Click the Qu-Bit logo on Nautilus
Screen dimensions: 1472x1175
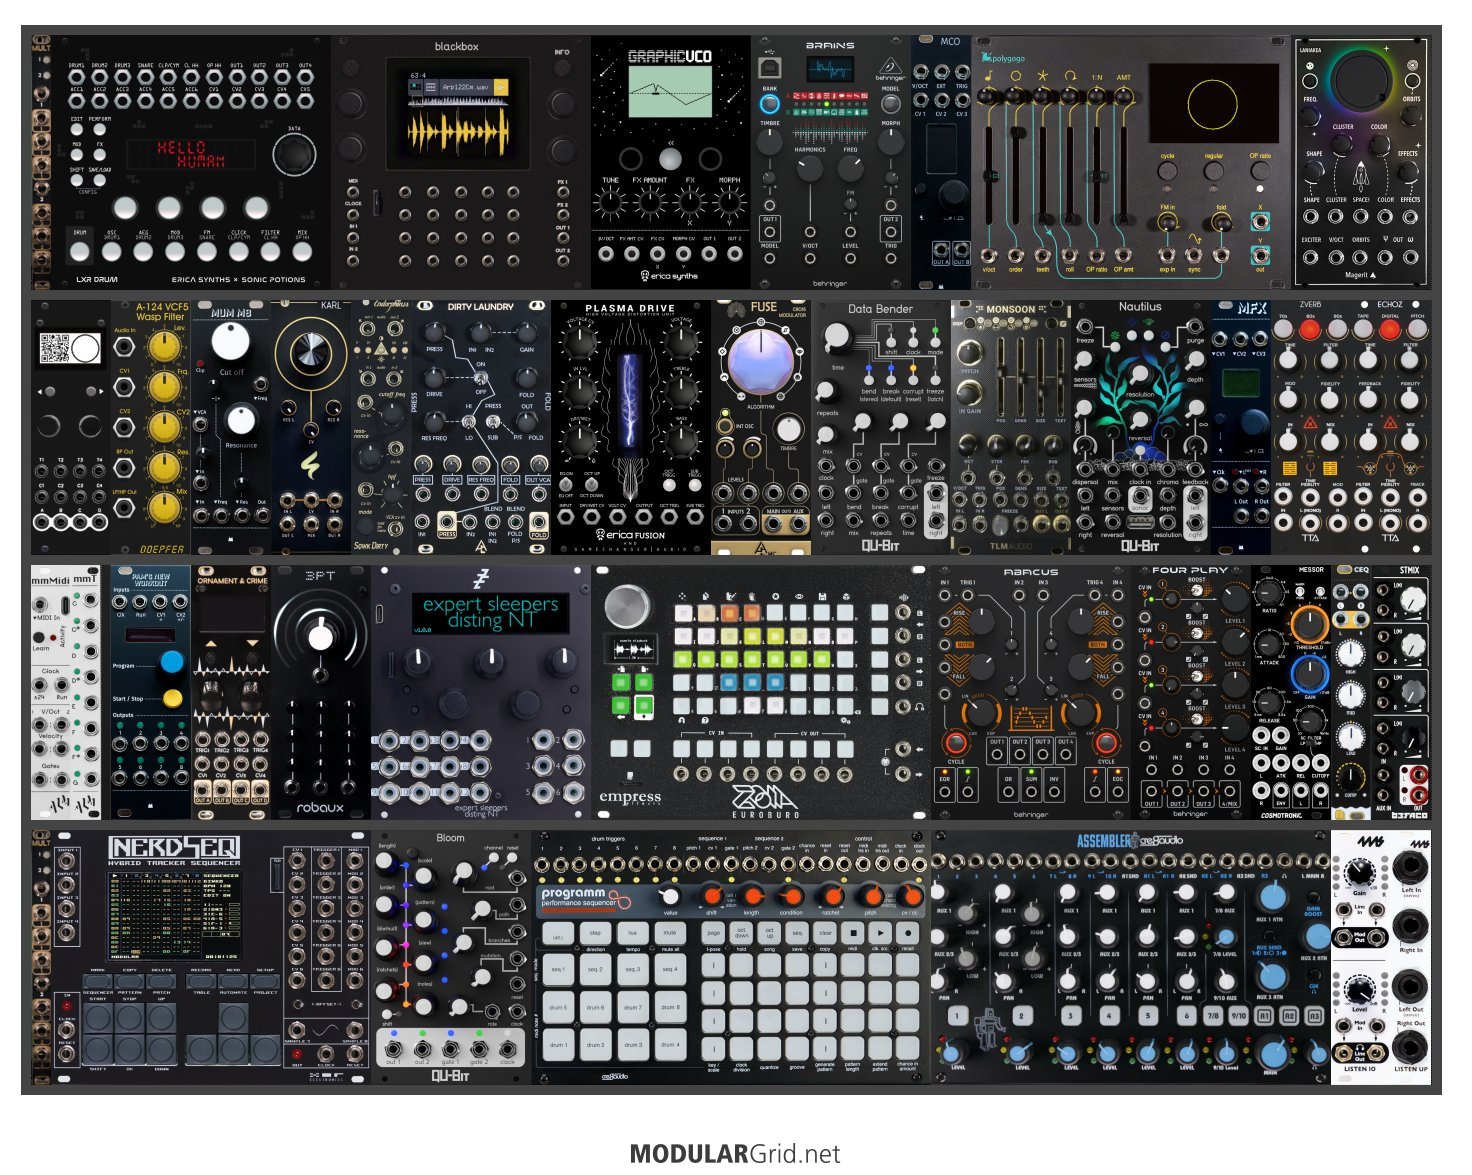click(x=1140, y=546)
